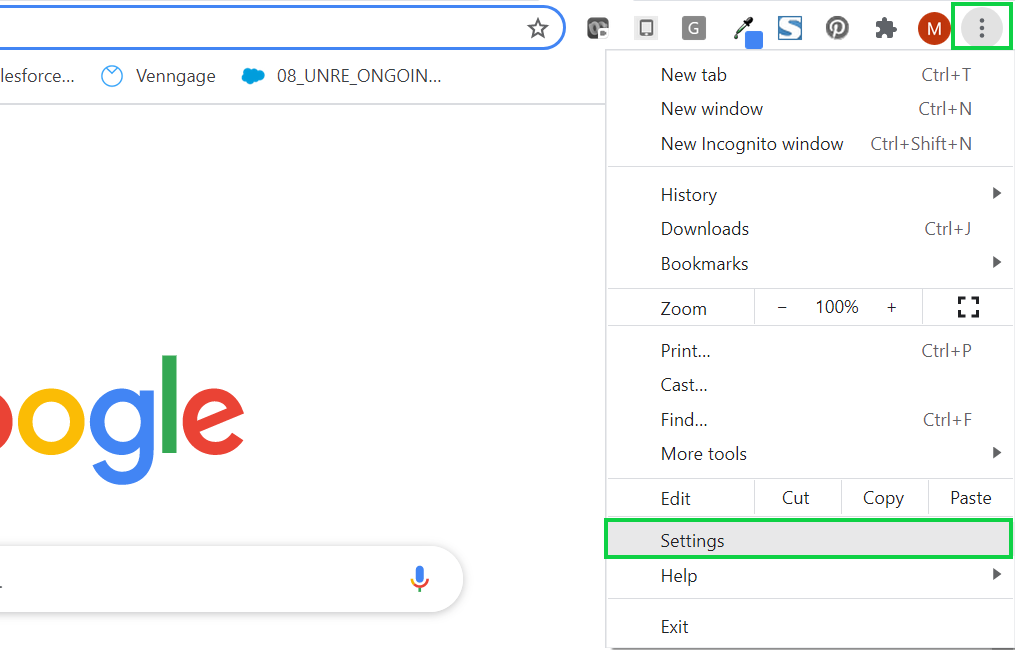Open Downloads from menu
1015x650 pixels.
click(x=809, y=229)
